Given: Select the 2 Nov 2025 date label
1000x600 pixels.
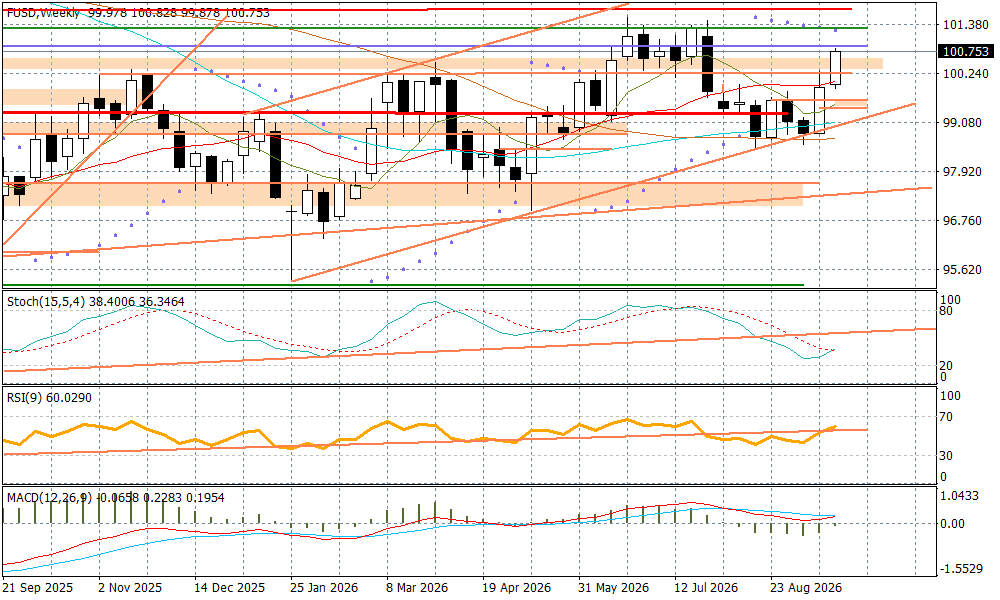Looking at the screenshot, I should tap(130, 587).
